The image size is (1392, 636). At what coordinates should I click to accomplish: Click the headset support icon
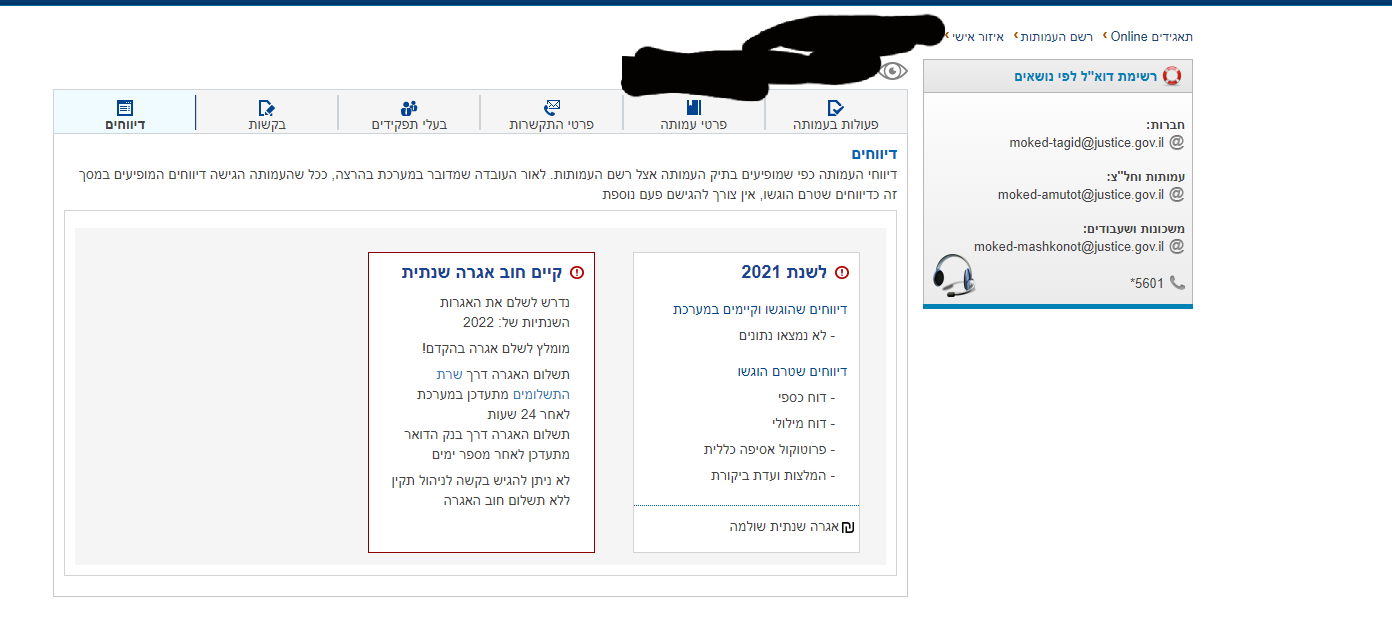click(x=955, y=275)
